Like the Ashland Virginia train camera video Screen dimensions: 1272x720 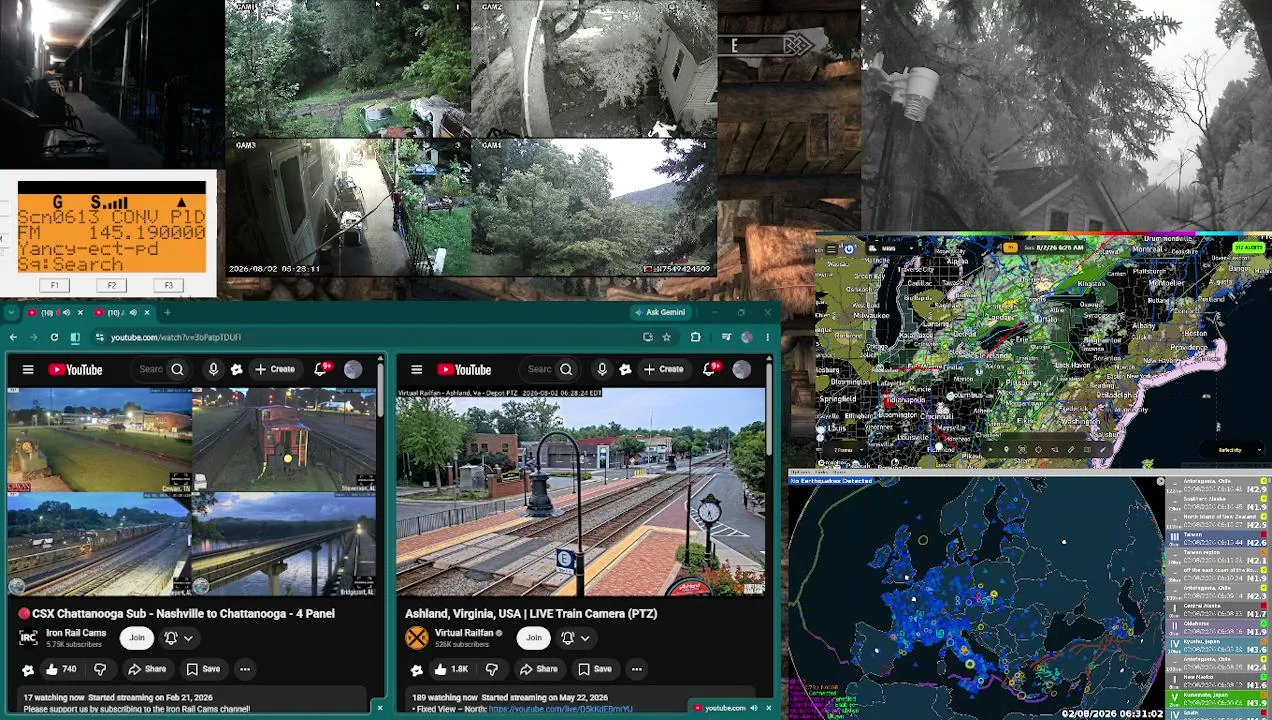(451, 669)
